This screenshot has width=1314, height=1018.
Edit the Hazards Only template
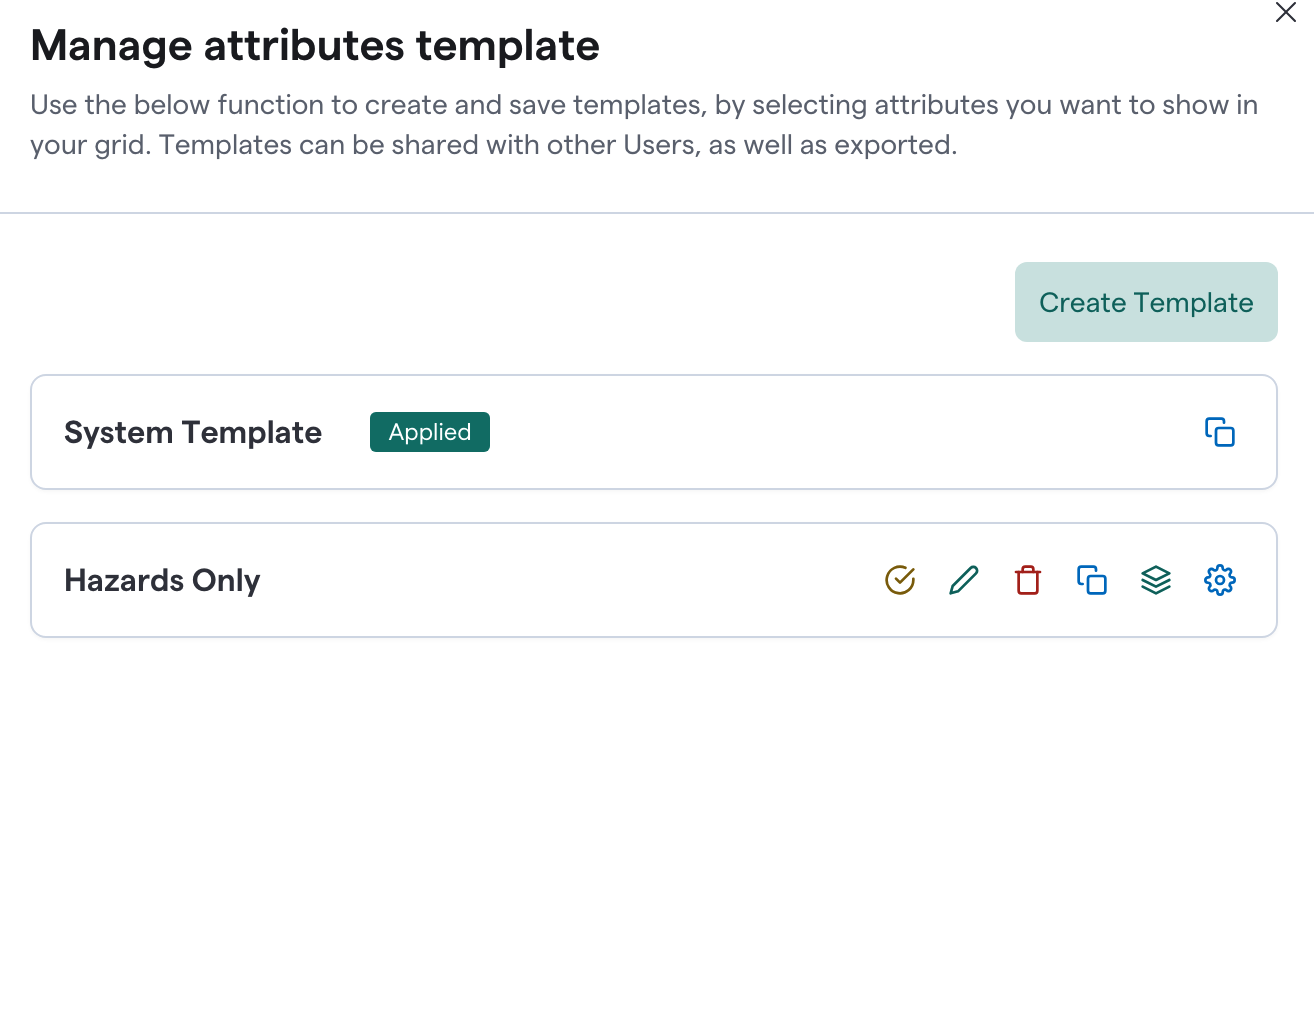964,580
